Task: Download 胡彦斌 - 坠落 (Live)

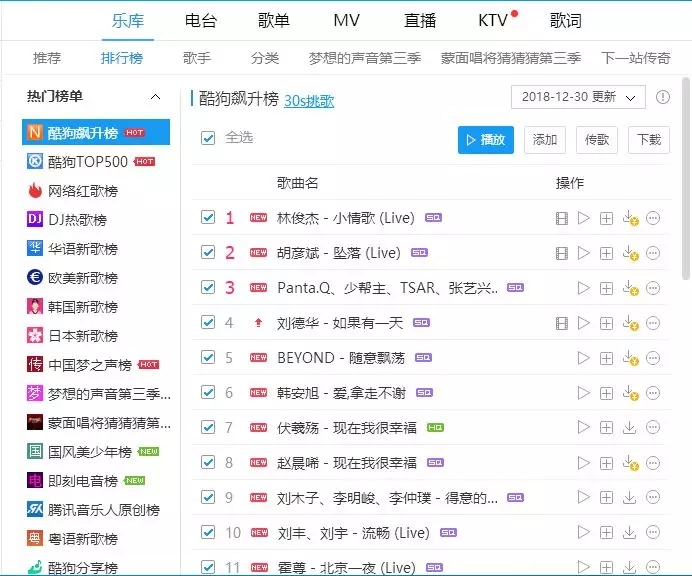Action: pos(630,253)
